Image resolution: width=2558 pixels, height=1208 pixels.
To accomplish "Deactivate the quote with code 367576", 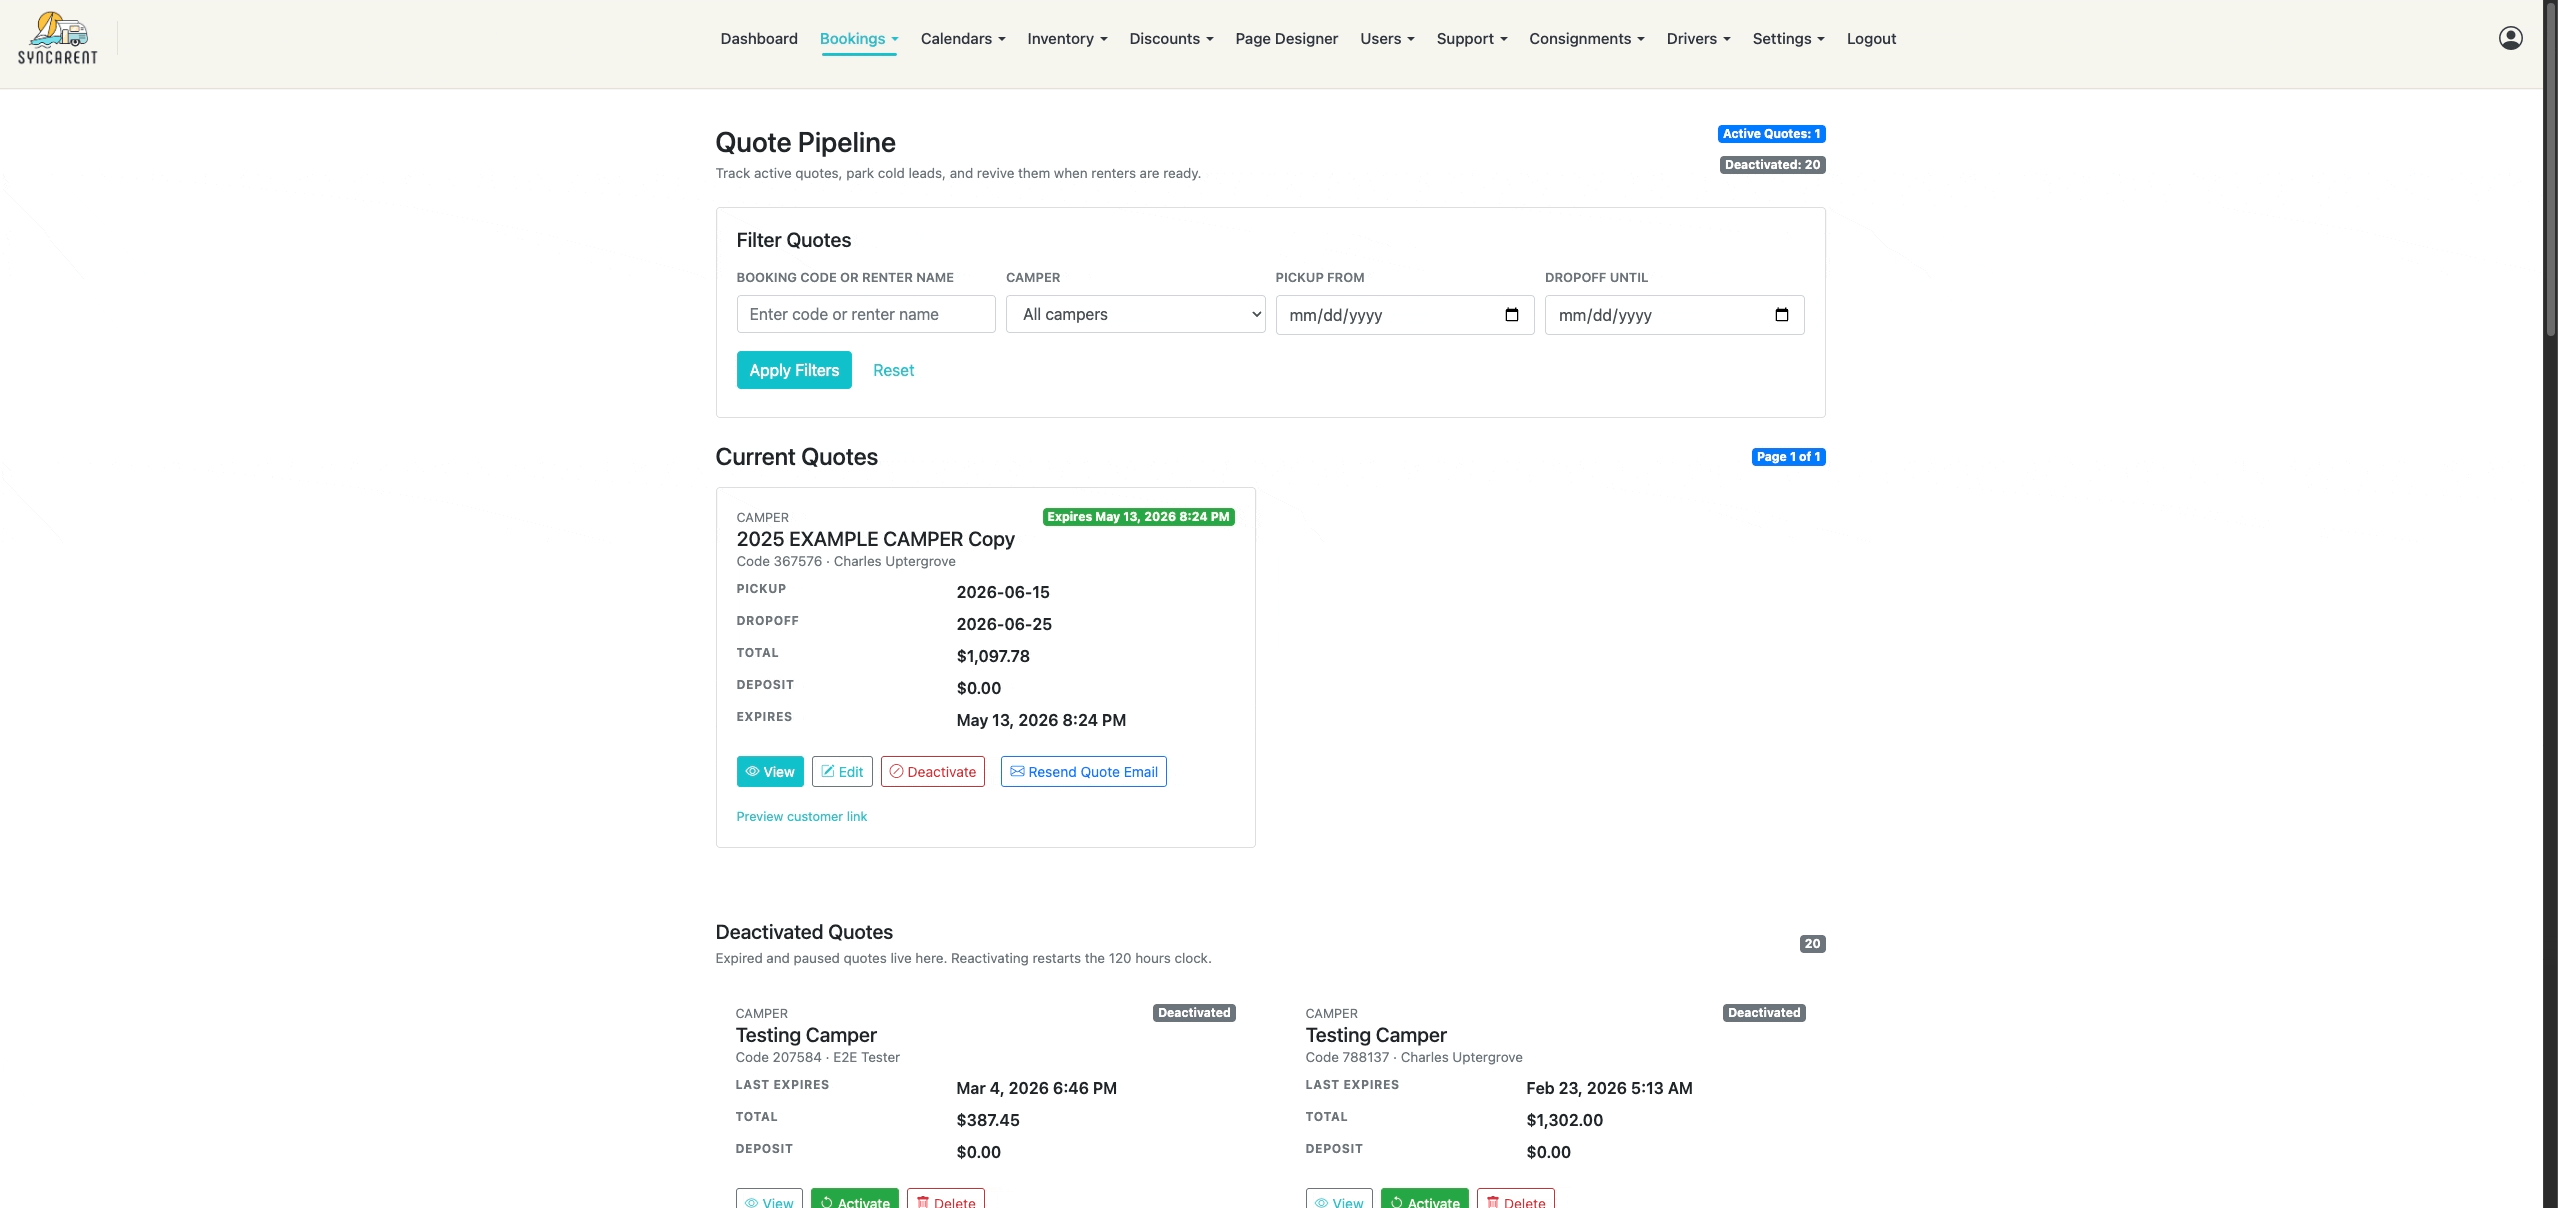I will 933,772.
